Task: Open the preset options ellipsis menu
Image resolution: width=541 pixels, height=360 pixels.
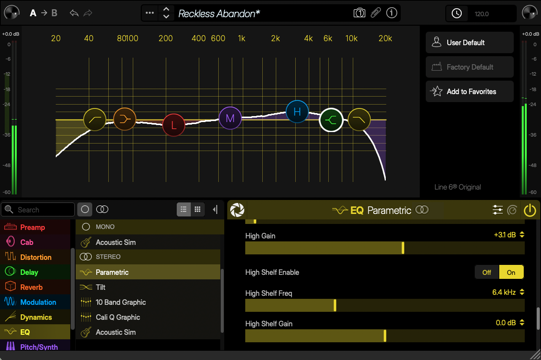Action: tap(150, 13)
